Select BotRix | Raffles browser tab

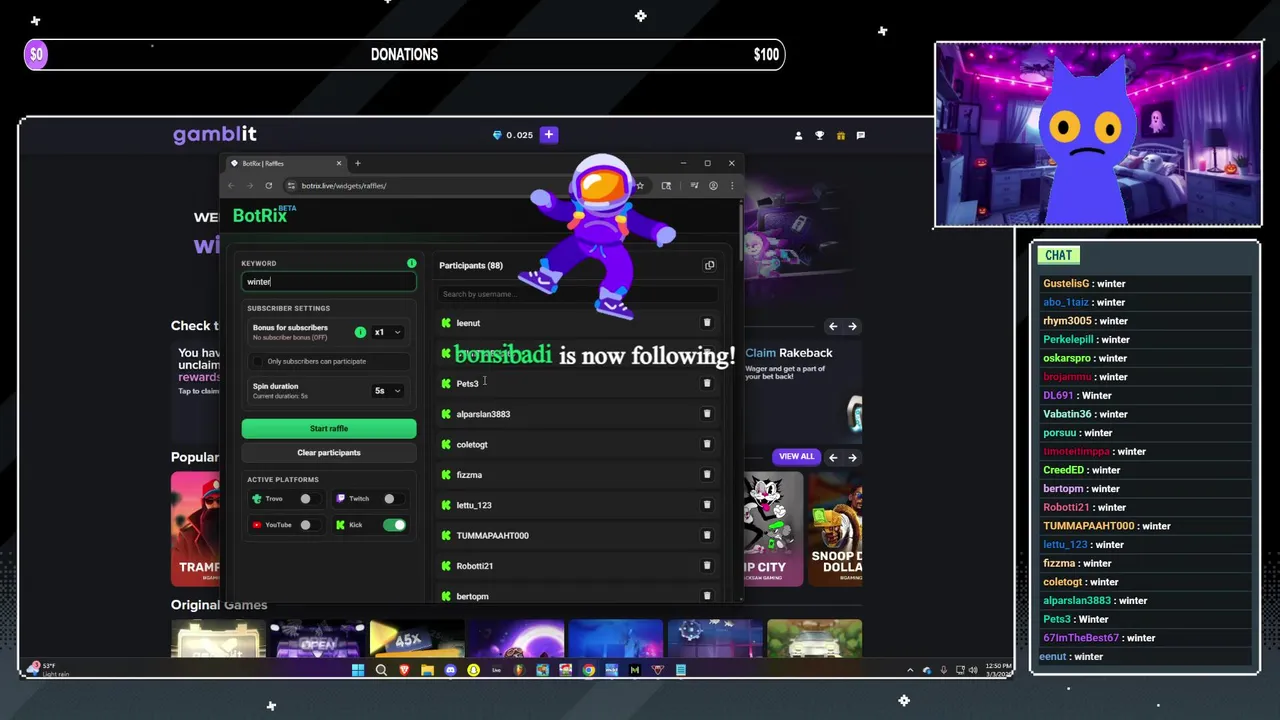[x=285, y=163]
